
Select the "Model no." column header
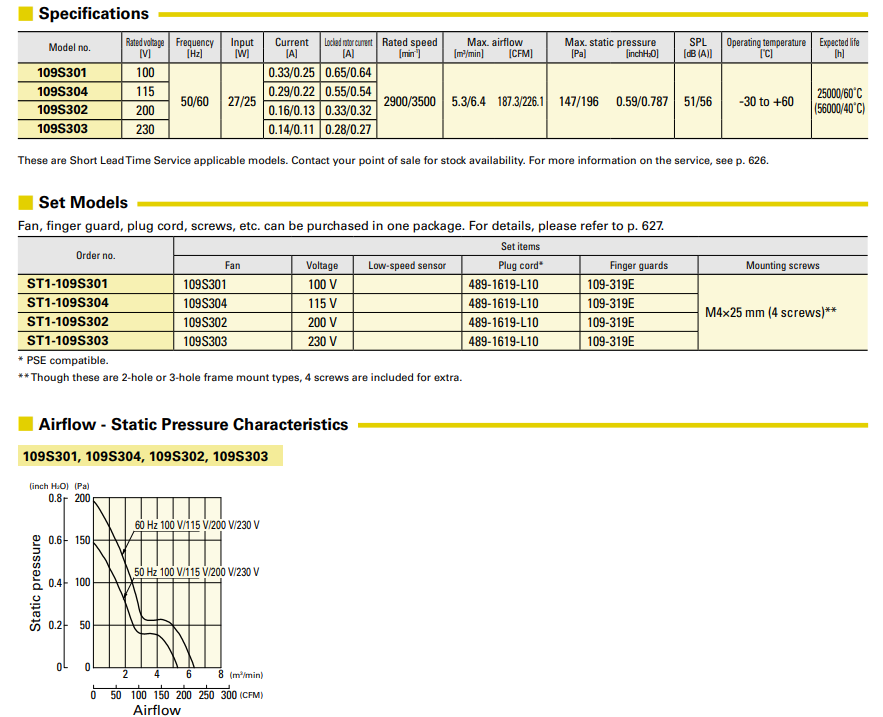(x=69, y=47)
